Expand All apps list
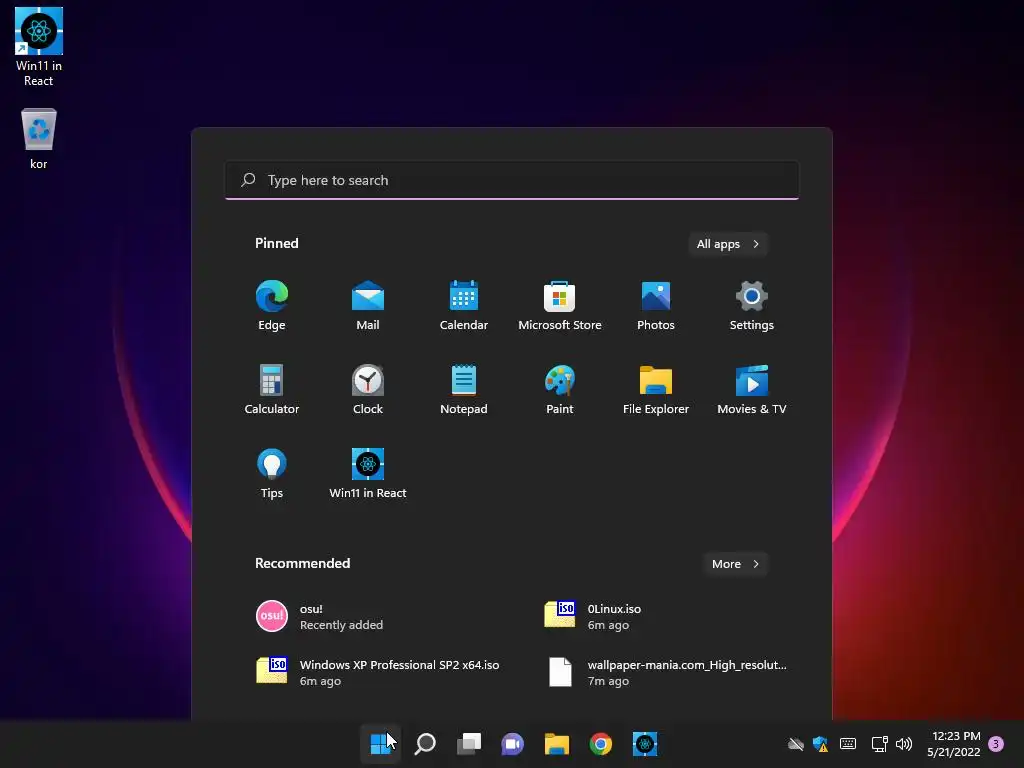Viewport: 1024px width, 768px height. 728,244
